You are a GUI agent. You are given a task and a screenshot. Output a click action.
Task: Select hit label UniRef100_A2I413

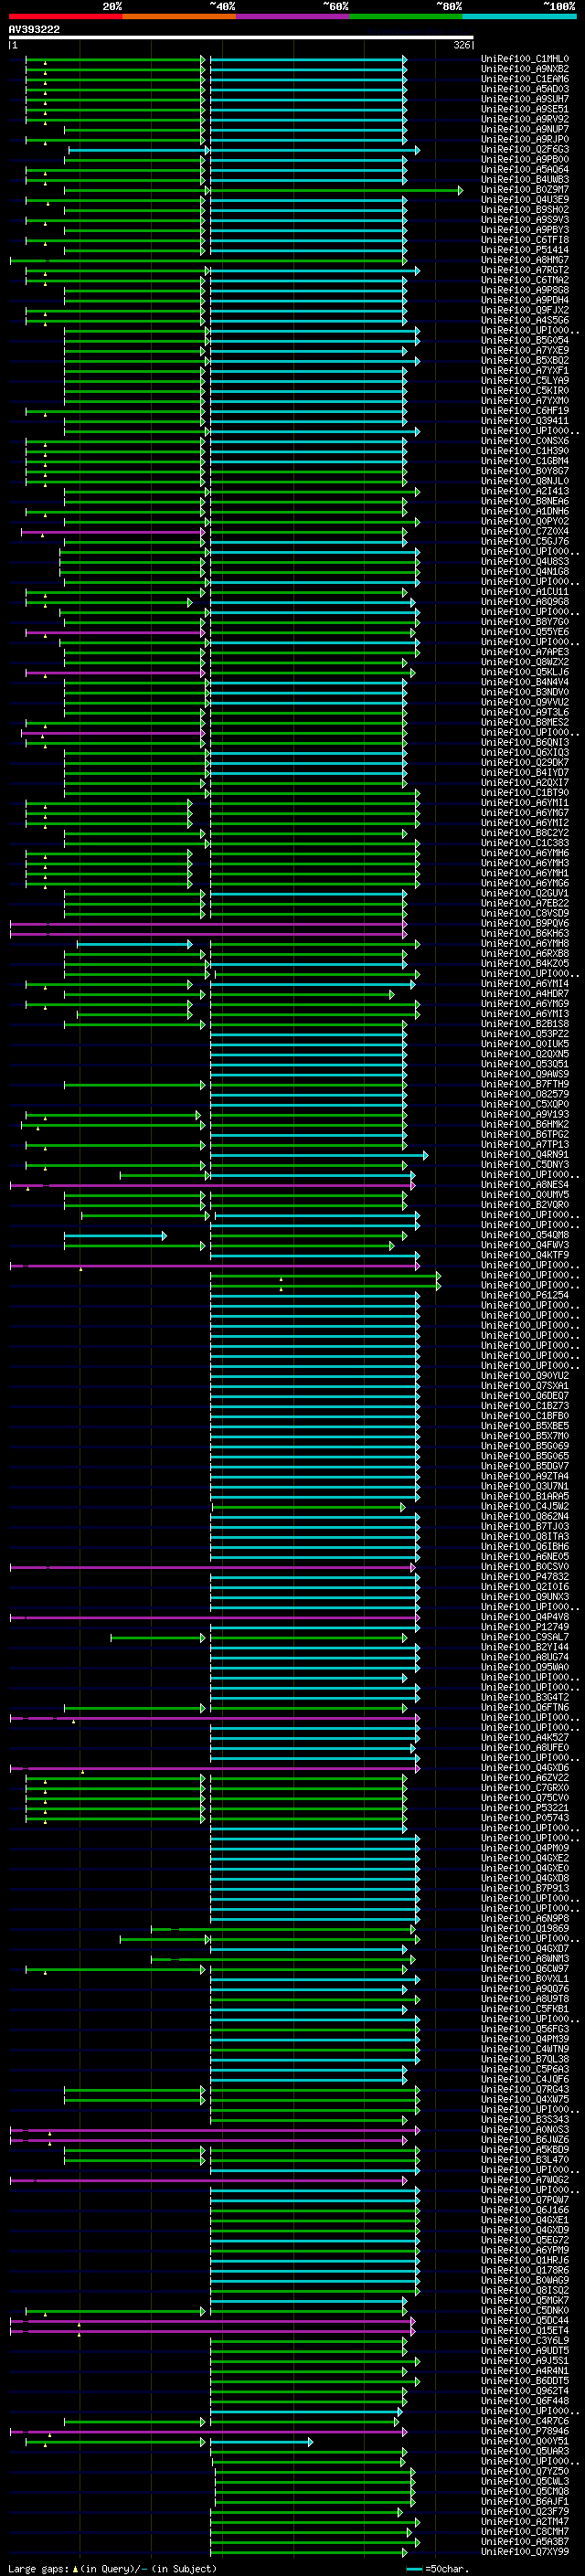click(x=525, y=492)
